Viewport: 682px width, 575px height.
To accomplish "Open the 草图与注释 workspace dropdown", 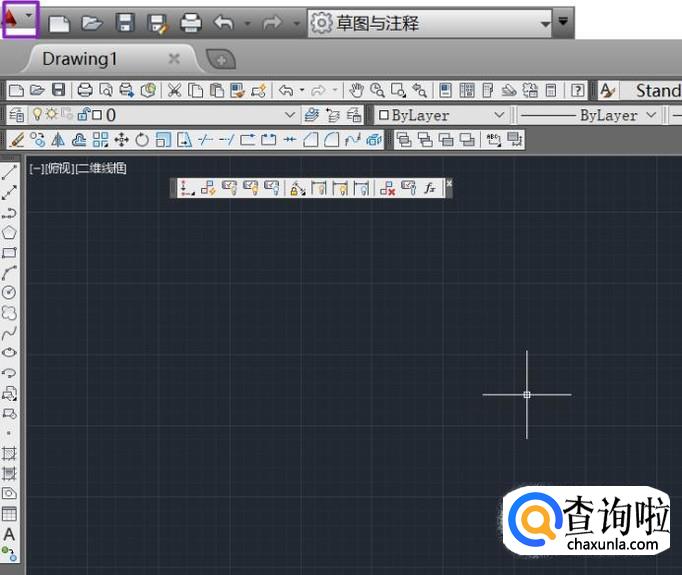I will 544,22.
